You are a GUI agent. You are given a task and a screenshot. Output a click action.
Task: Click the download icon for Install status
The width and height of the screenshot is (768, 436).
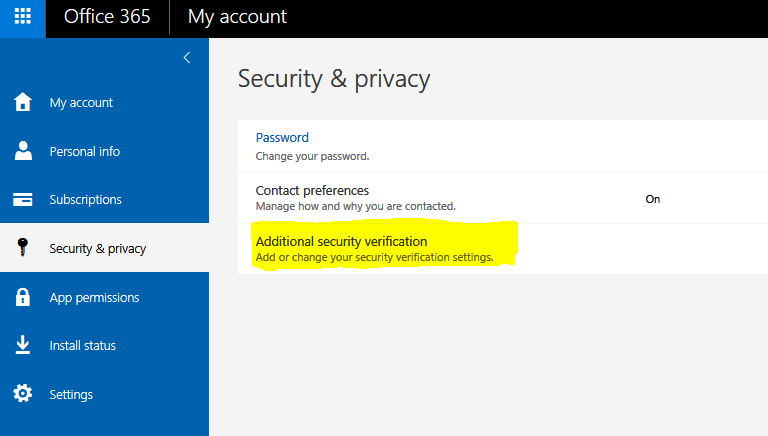(22, 345)
